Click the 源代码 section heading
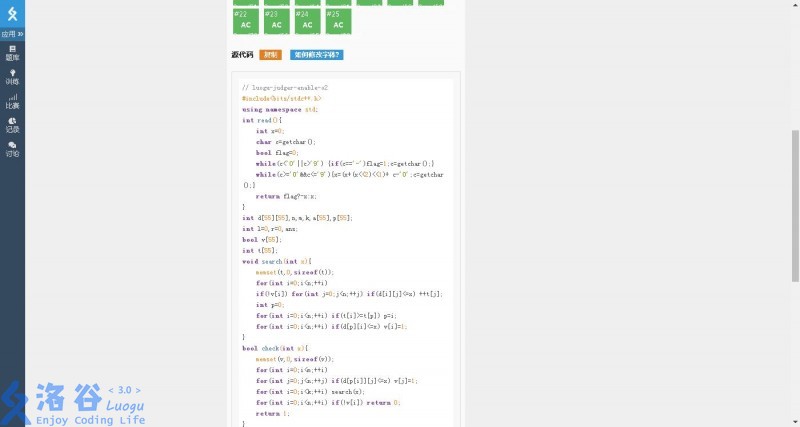 coord(242,55)
